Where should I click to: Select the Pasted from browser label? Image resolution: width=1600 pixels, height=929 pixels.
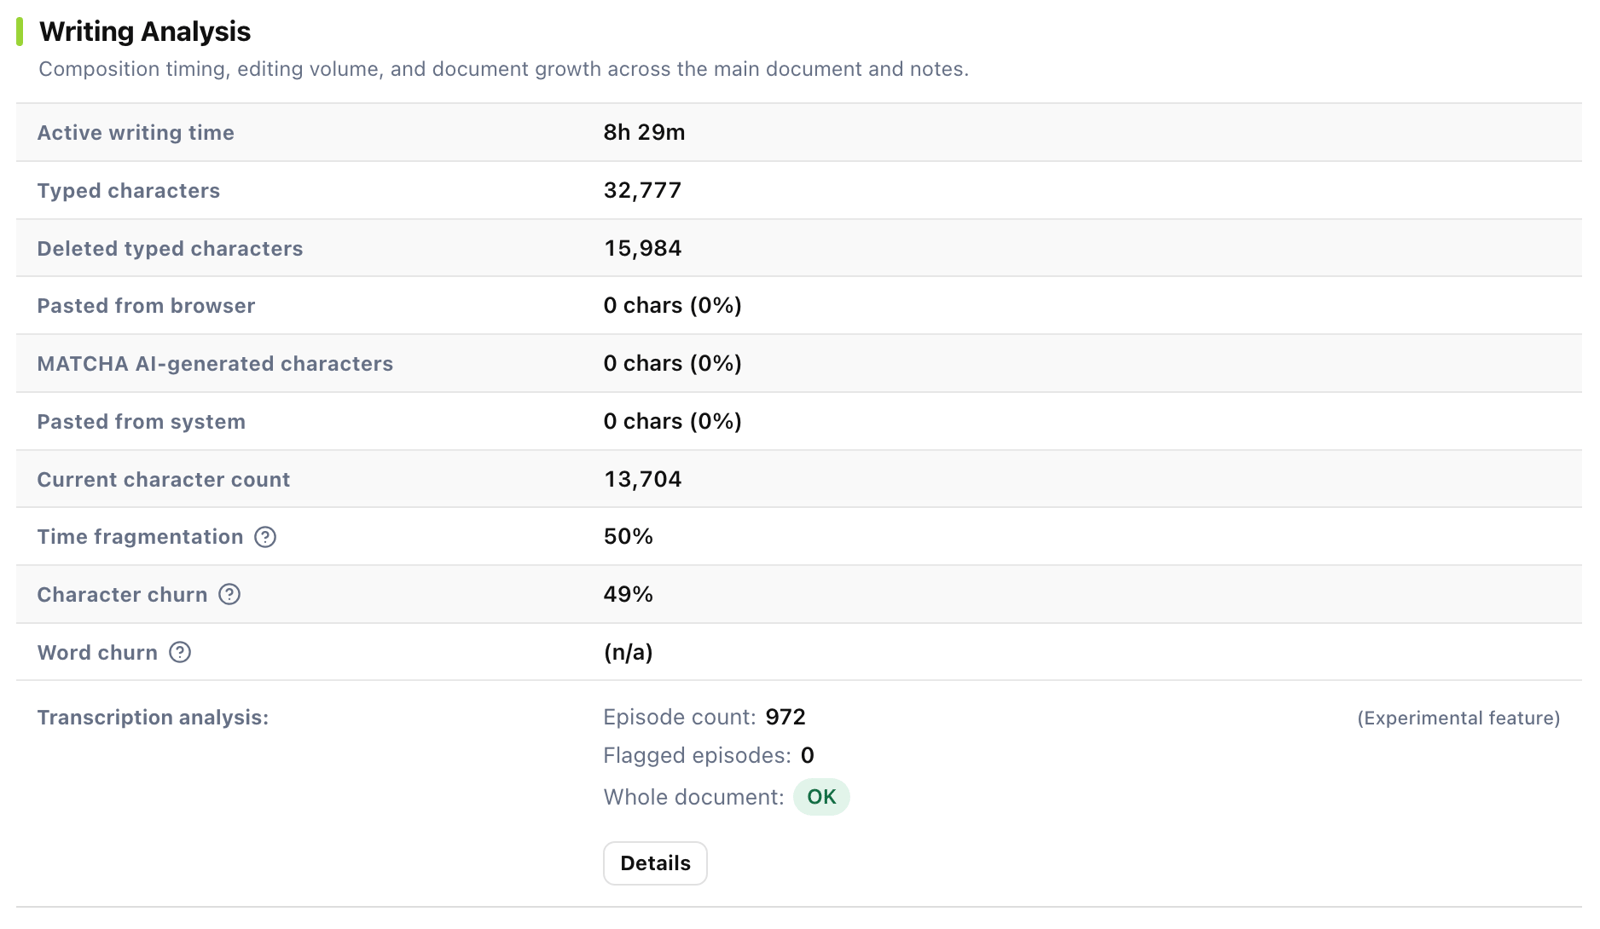click(146, 306)
